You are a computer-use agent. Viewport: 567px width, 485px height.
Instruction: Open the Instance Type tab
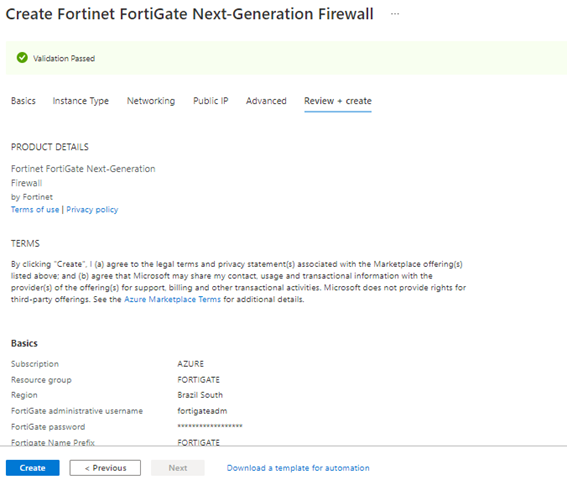coord(81,101)
